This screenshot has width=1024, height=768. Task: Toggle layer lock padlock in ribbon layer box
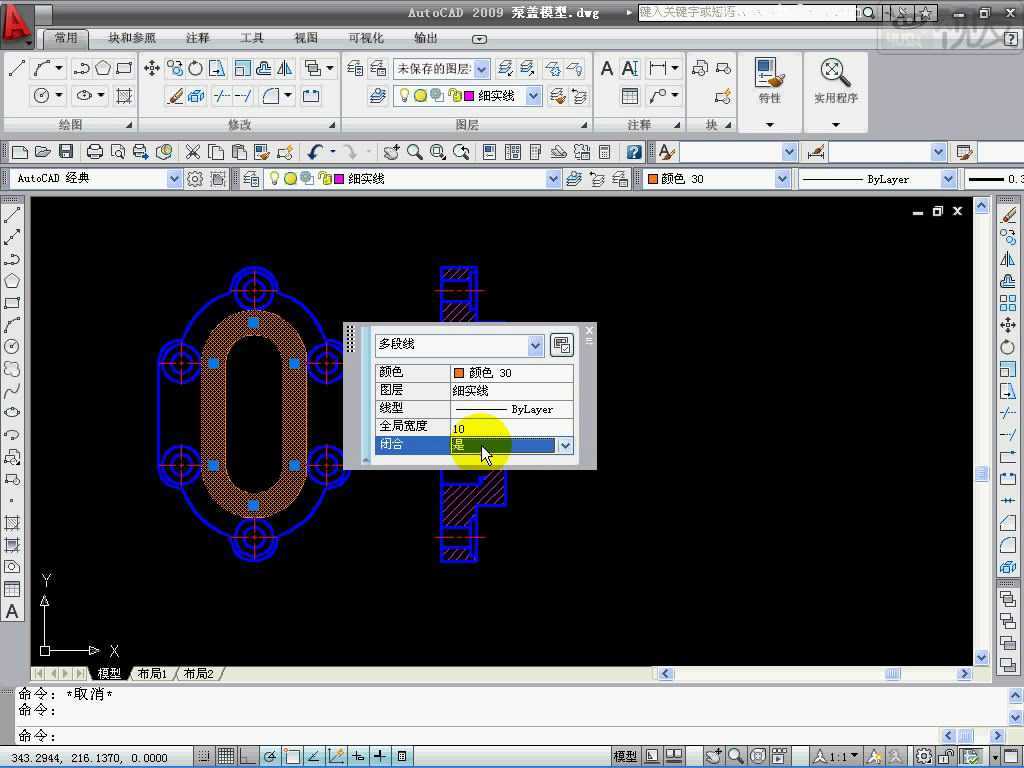455,96
